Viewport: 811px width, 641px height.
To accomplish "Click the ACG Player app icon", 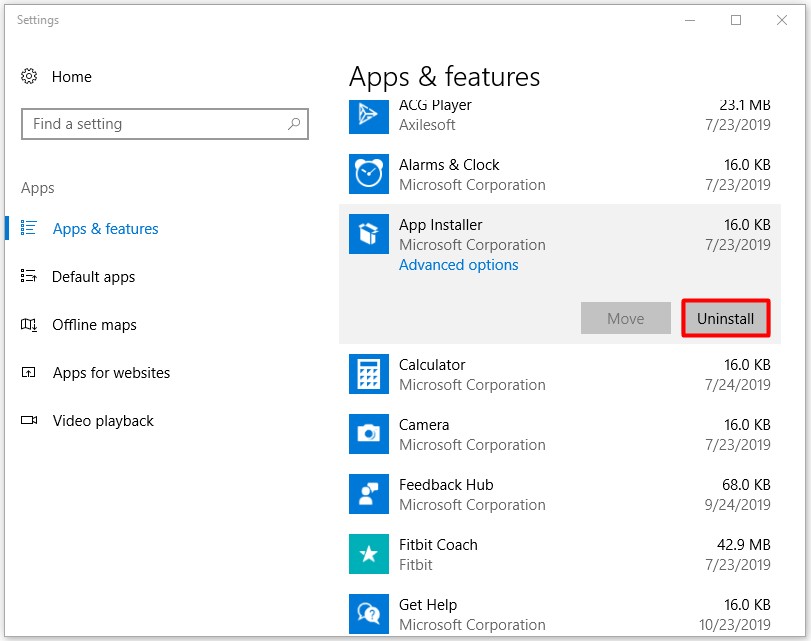I will coord(369,116).
